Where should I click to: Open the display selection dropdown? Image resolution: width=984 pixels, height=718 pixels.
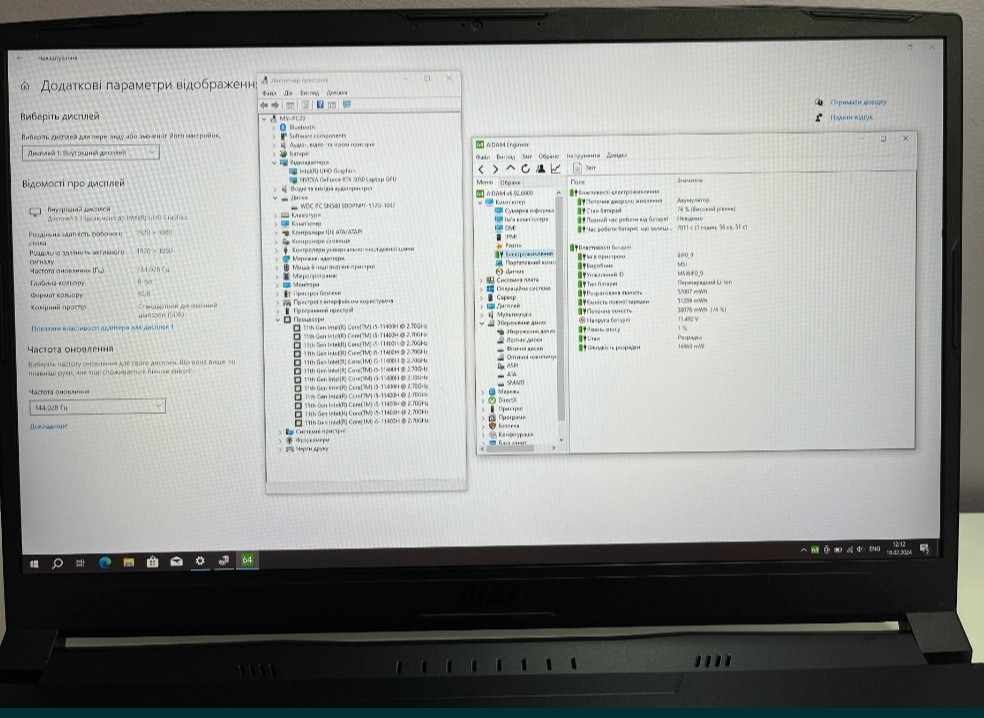point(90,153)
